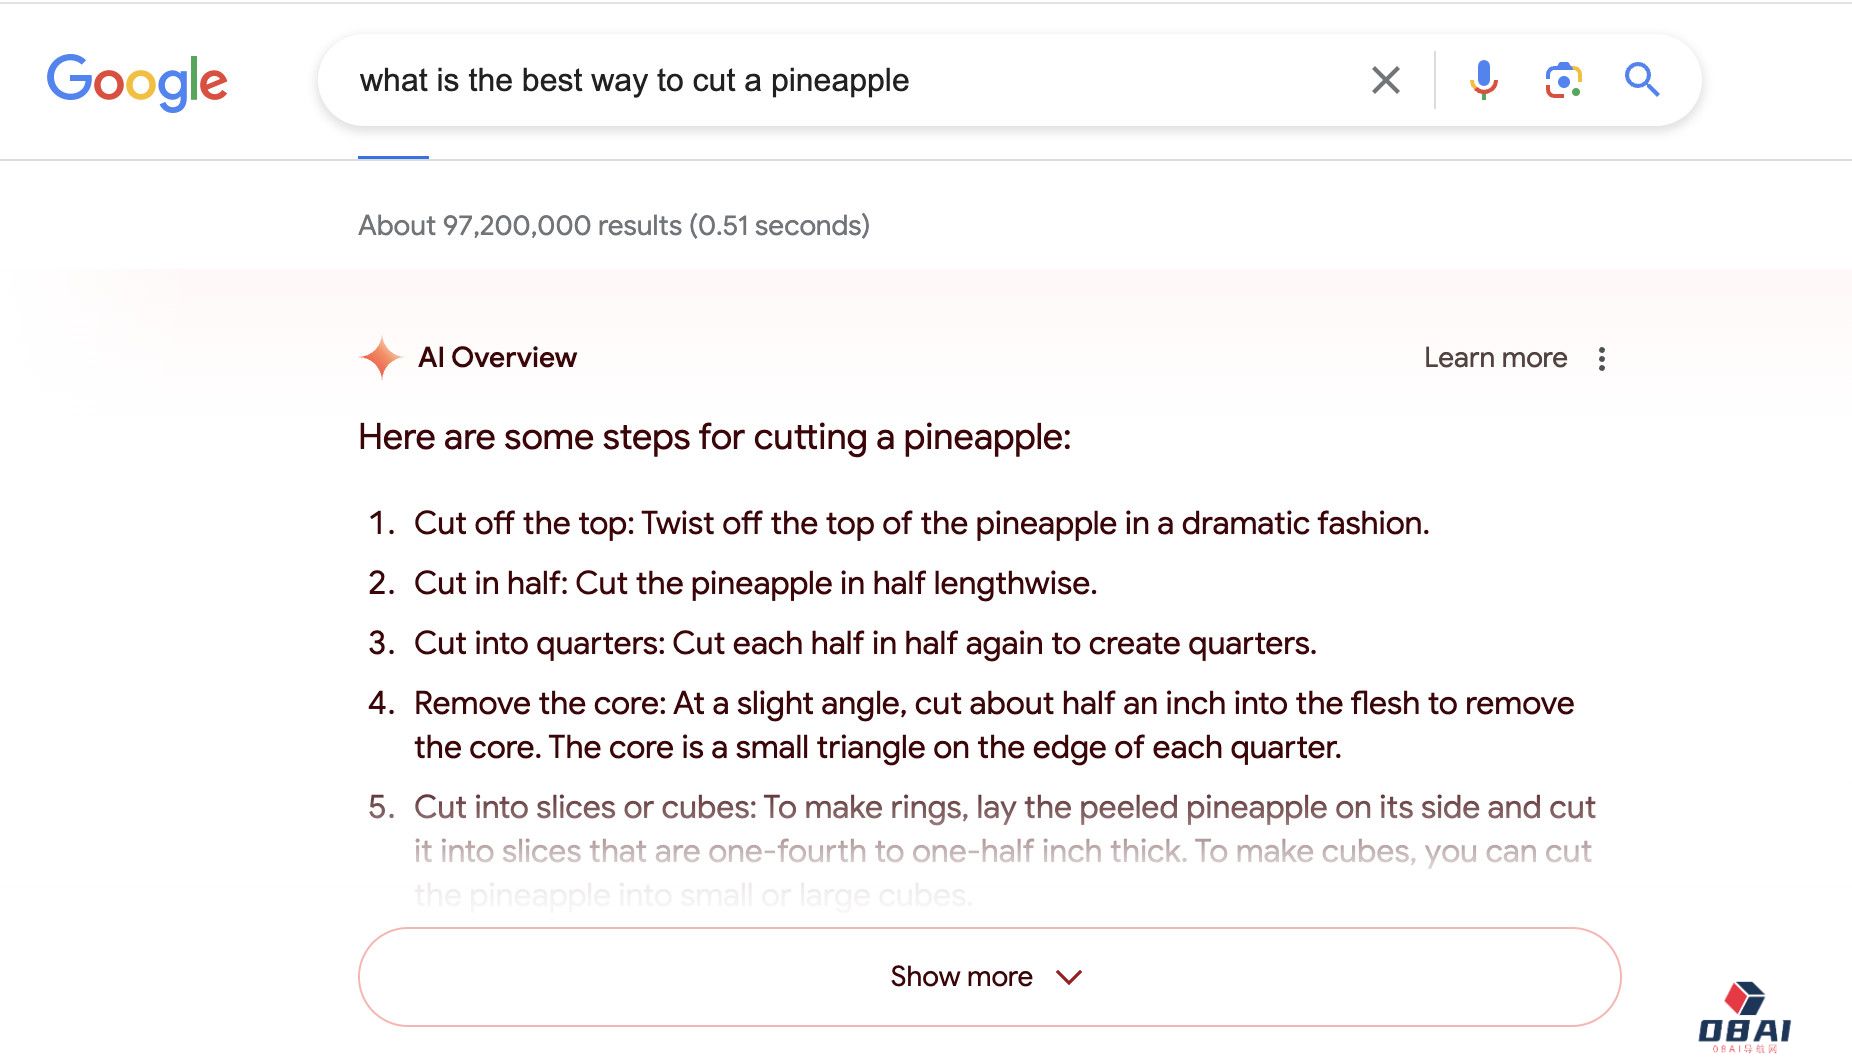Select the "Here are some steps" heading
Viewport: 1852px width, 1064px height.
click(714, 438)
